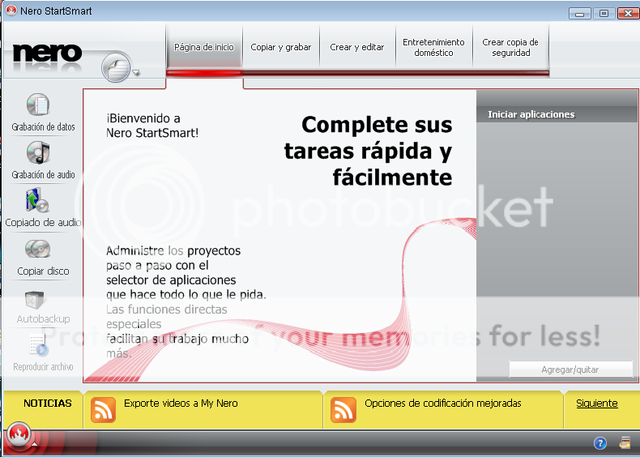Launch Grabación de audio tool
Image resolution: width=640 pixels, height=457 pixels.
(38, 153)
